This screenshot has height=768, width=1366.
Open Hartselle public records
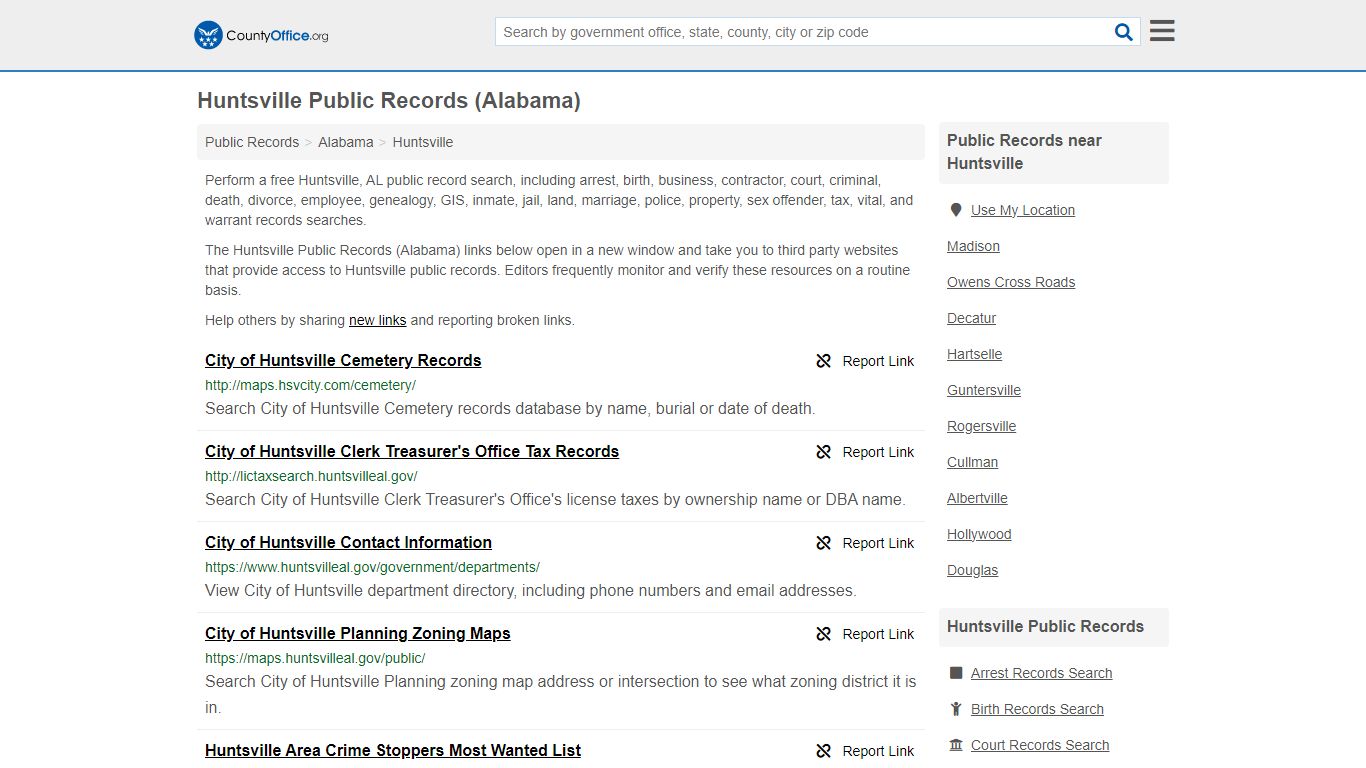point(974,354)
